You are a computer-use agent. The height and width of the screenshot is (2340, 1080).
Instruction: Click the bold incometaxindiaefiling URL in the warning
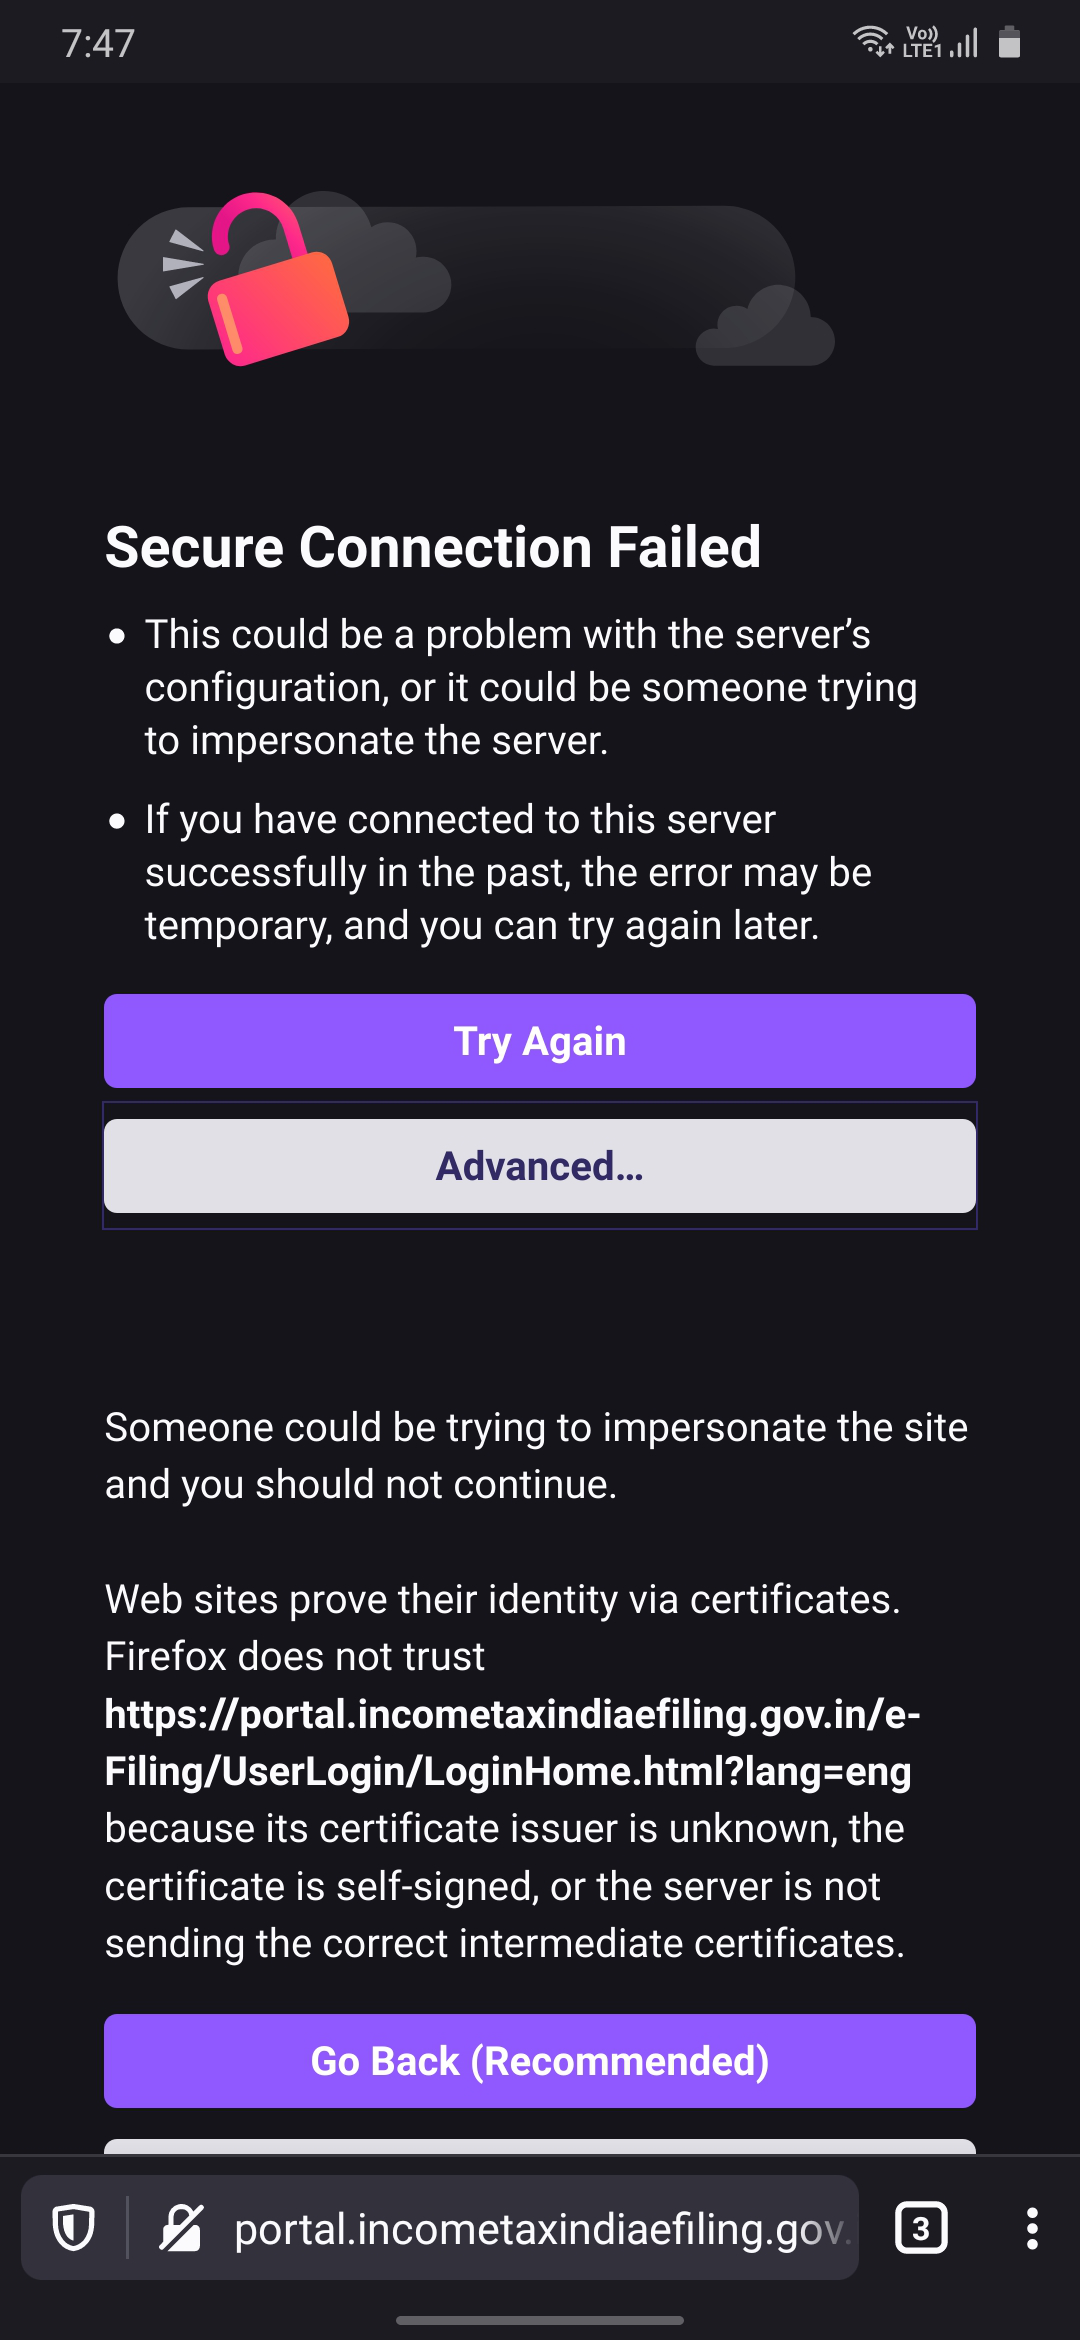[x=512, y=1742]
